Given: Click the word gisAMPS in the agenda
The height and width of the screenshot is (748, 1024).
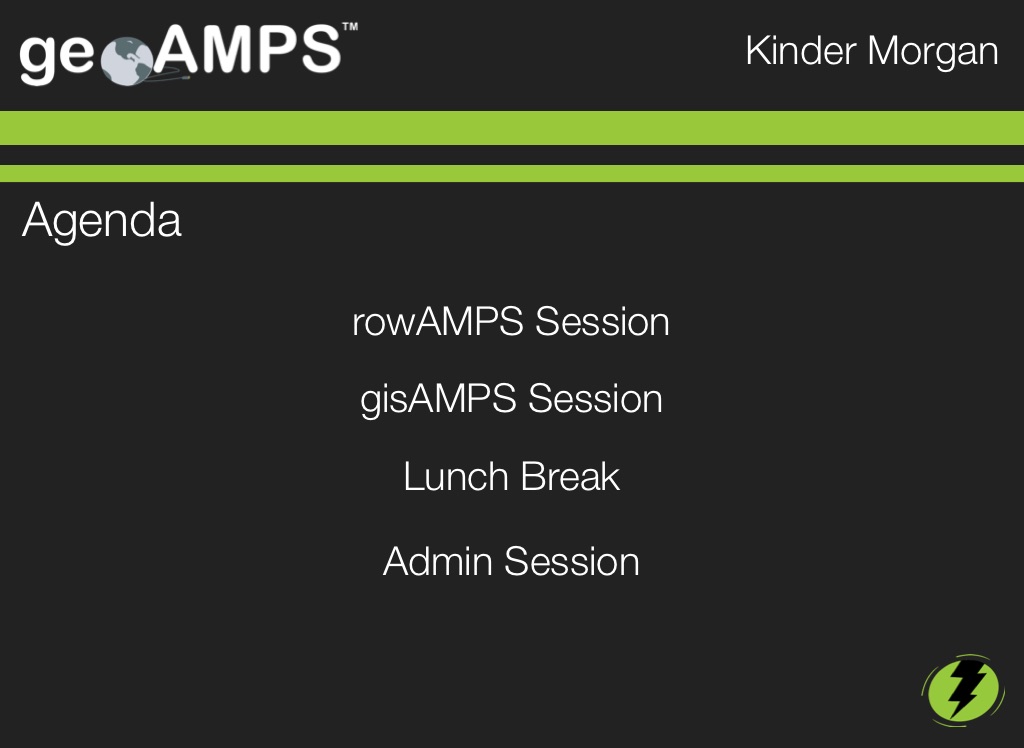Looking at the screenshot, I should (438, 399).
